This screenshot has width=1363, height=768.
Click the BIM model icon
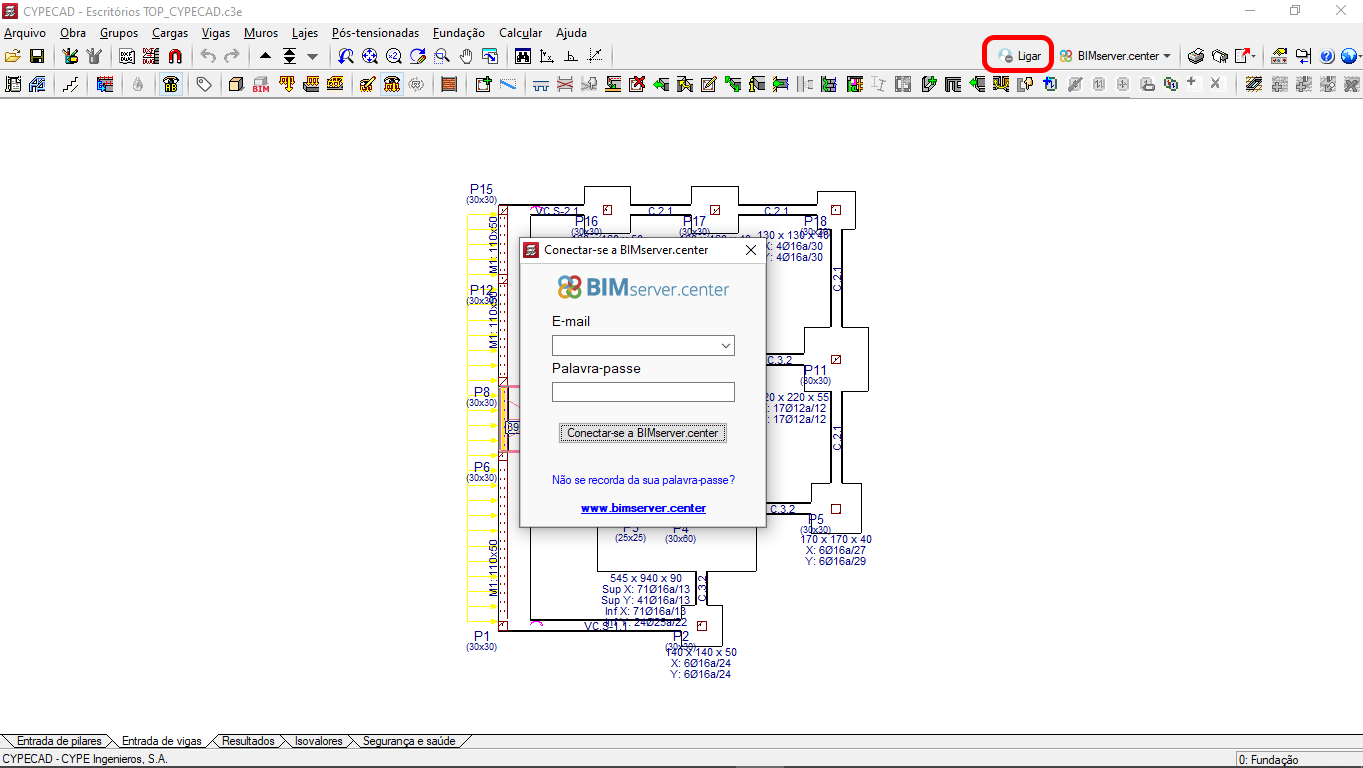click(261, 84)
